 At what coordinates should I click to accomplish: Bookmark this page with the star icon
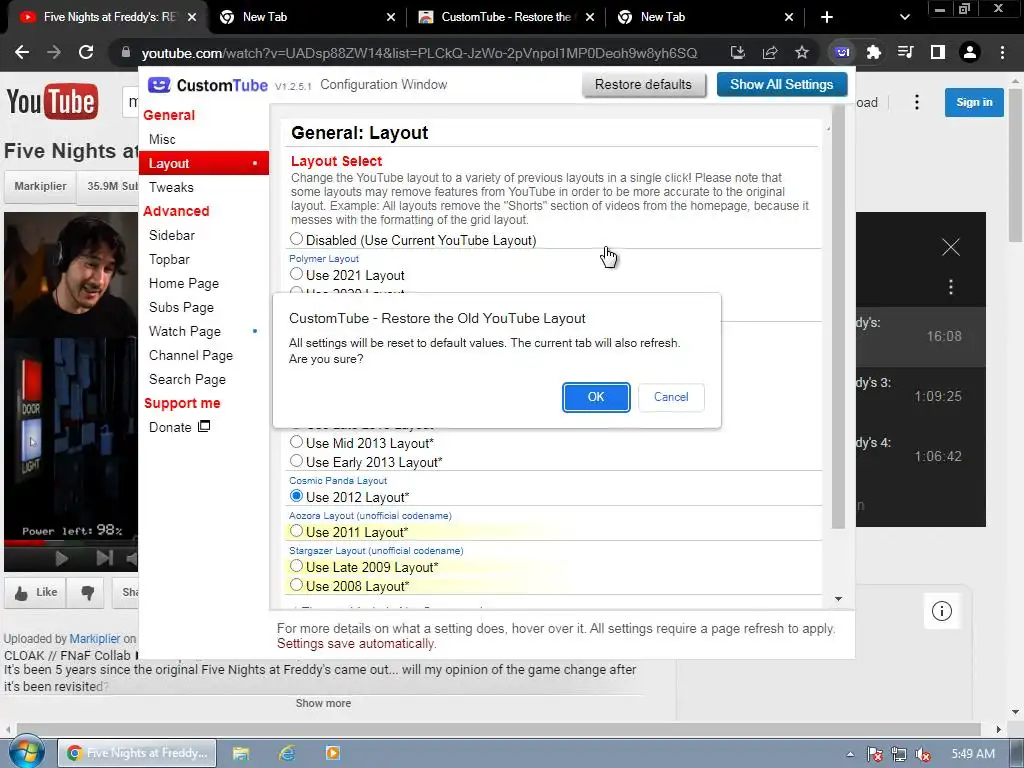802,52
